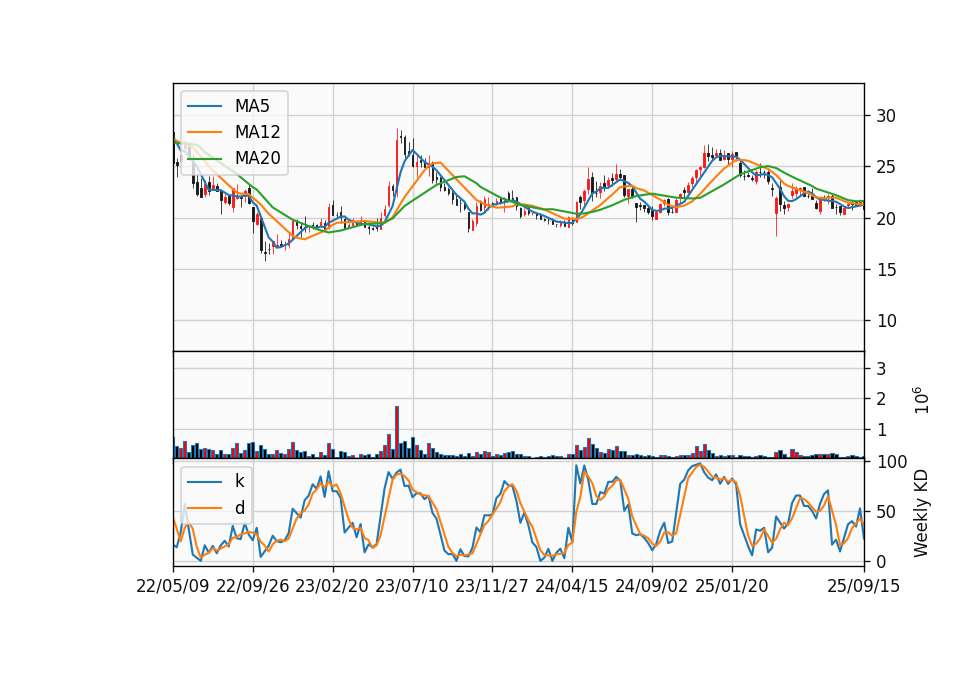Screen dimensions: 960x690
Task: Click the MA20 legend label
Action: (257, 158)
